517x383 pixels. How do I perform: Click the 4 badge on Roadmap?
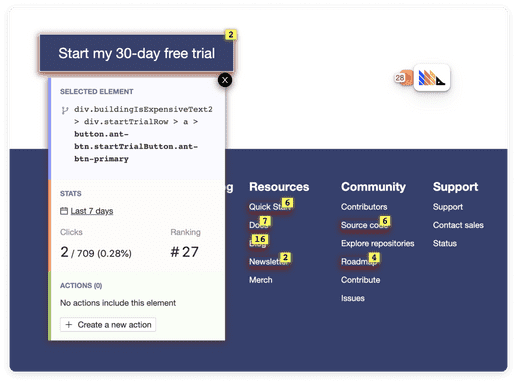[x=374, y=257]
